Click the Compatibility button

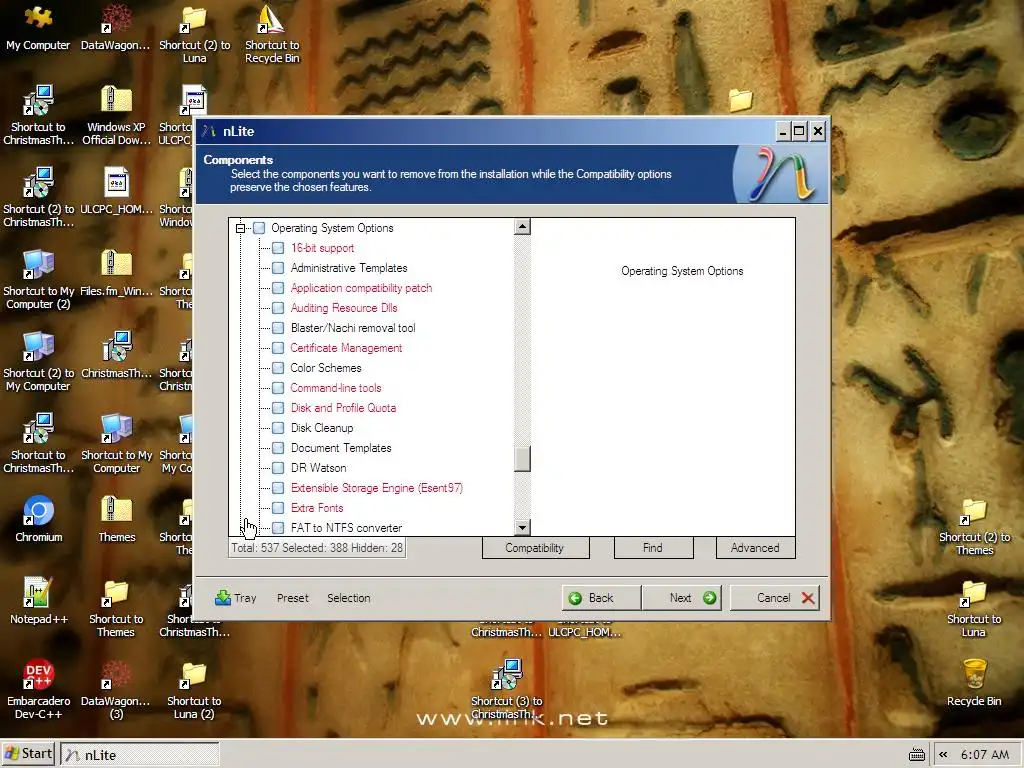(536, 548)
